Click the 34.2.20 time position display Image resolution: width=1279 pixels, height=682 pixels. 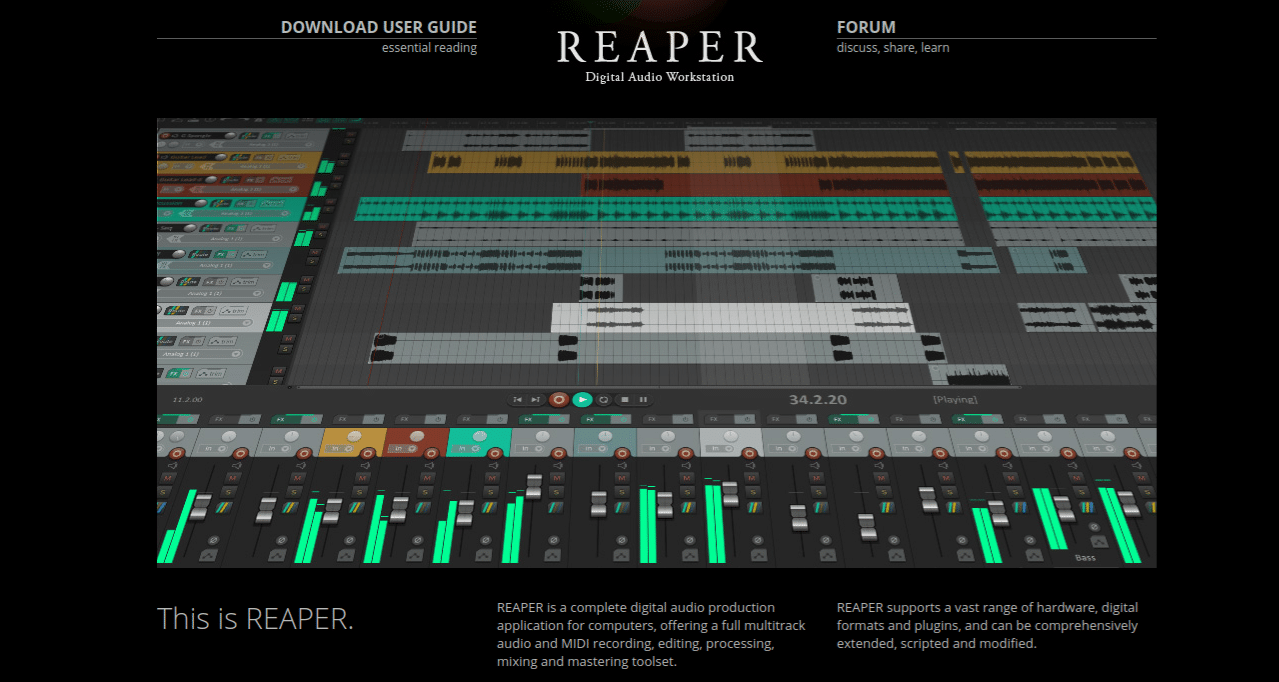click(x=817, y=400)
